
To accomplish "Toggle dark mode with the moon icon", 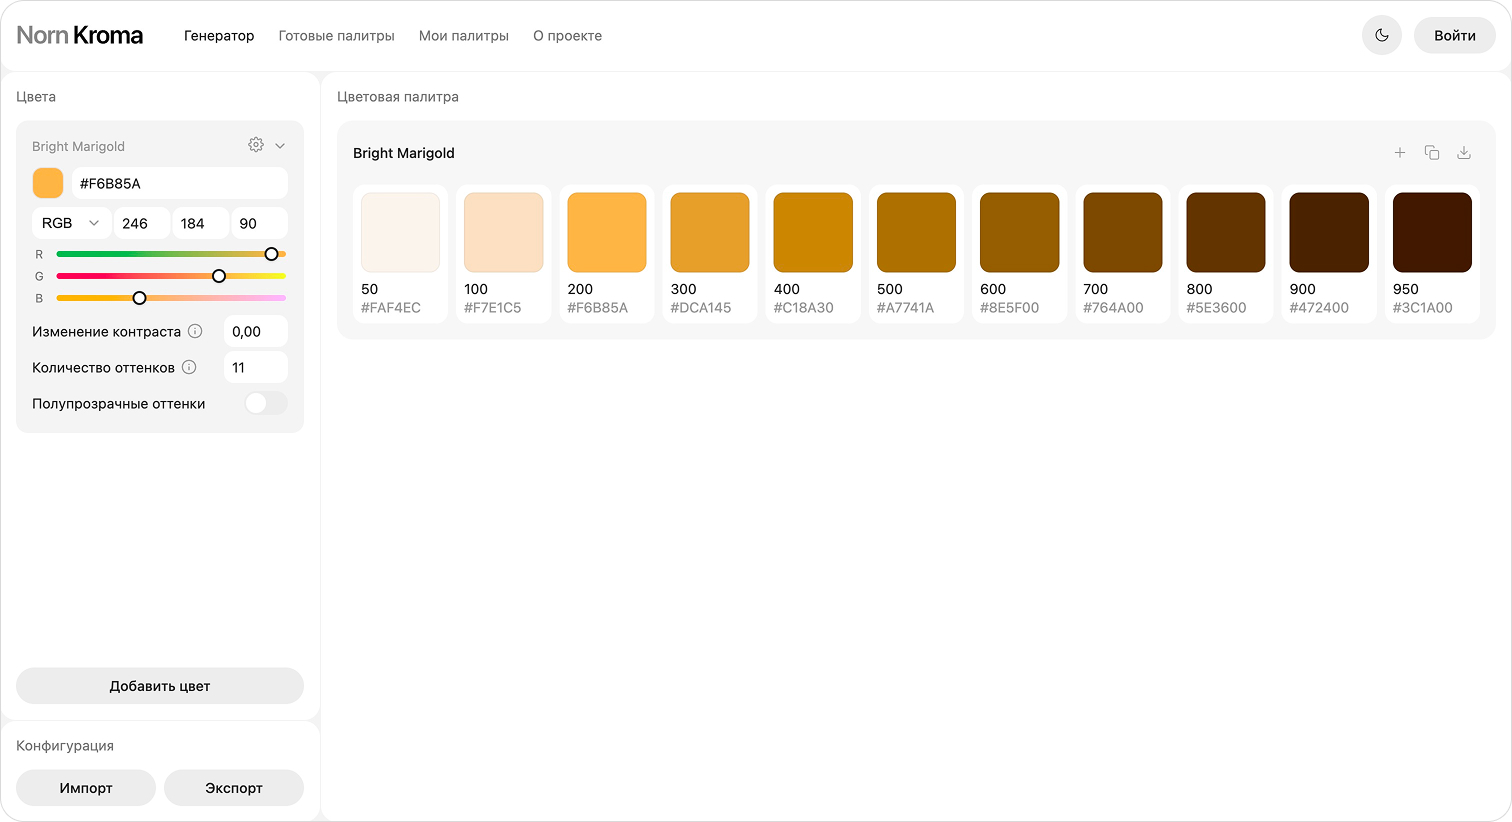I will click(1381, 36).
